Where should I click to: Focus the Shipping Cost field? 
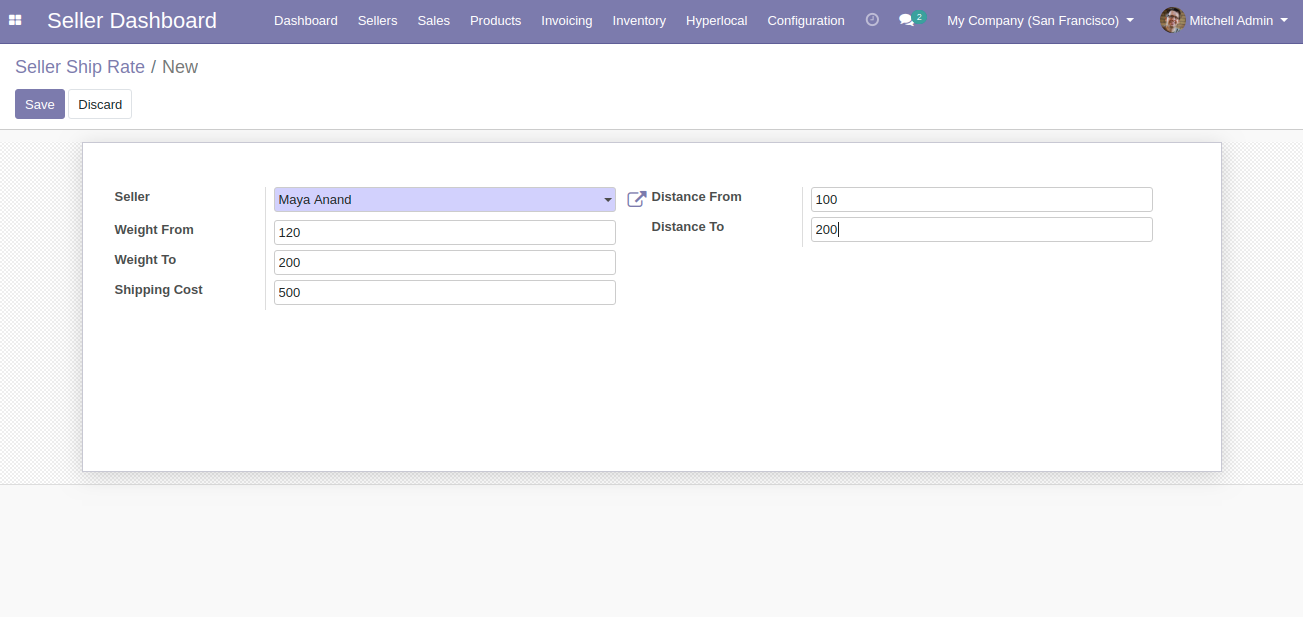pyautogui.click(x=445, y=292)
